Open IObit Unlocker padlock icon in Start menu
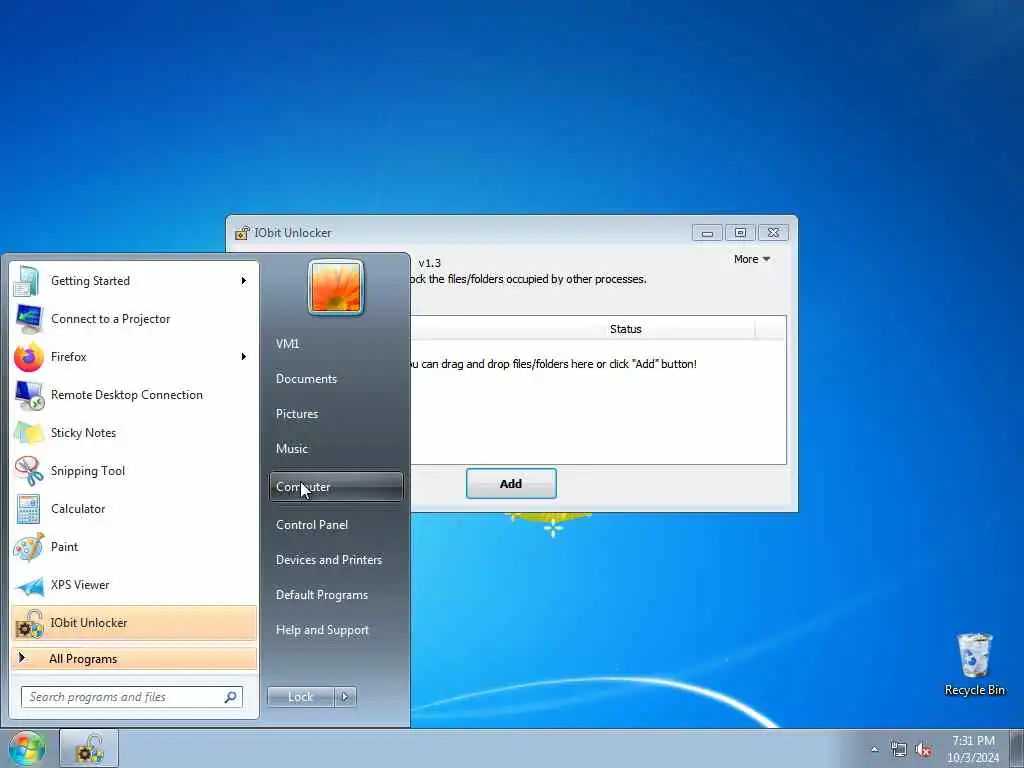This screenshot has height=768, width=1024. point(28,623)
